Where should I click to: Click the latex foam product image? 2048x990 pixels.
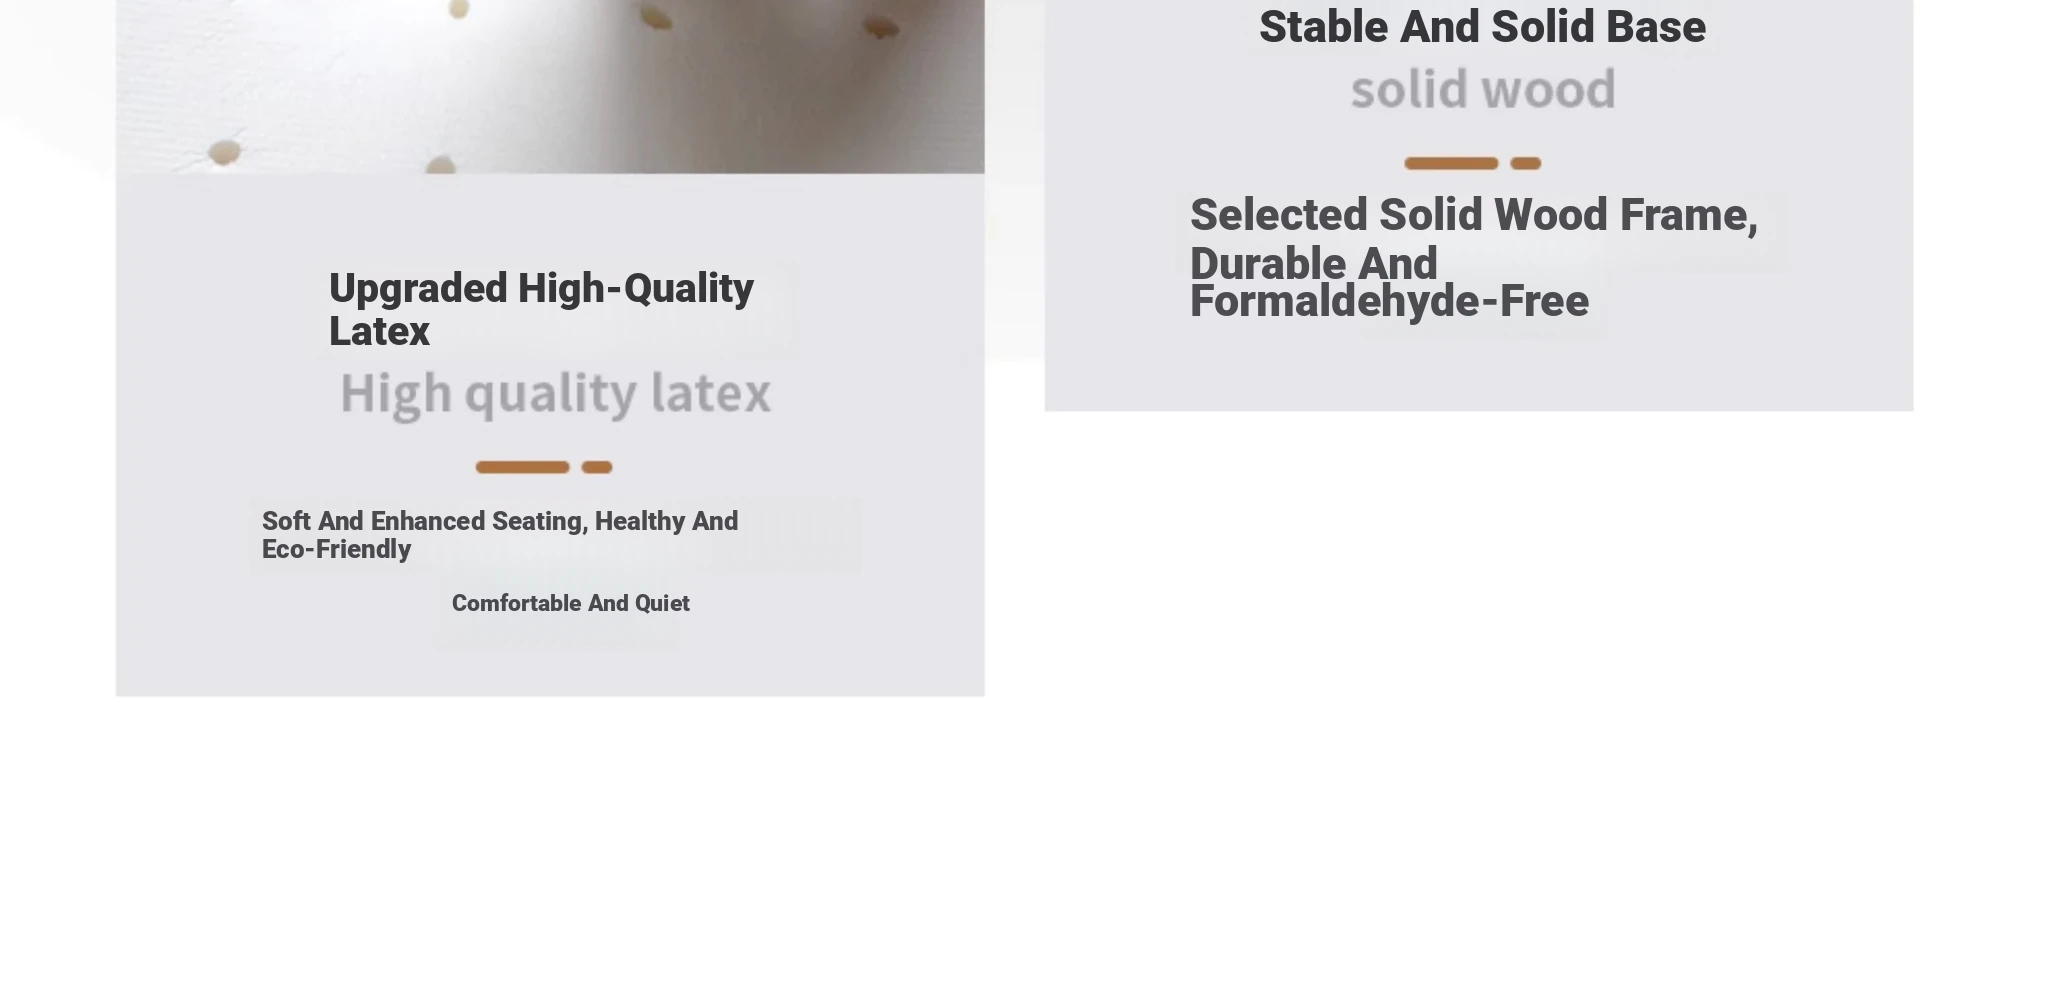click(x=550, y=86)
